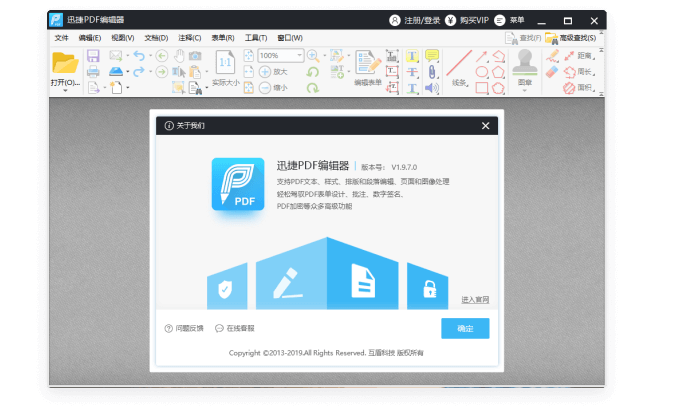Image resolution: width=692 pixels, height=410 pixels.
Task: Select the Distance (距离) measuring tool
Action: pos(579,56)
